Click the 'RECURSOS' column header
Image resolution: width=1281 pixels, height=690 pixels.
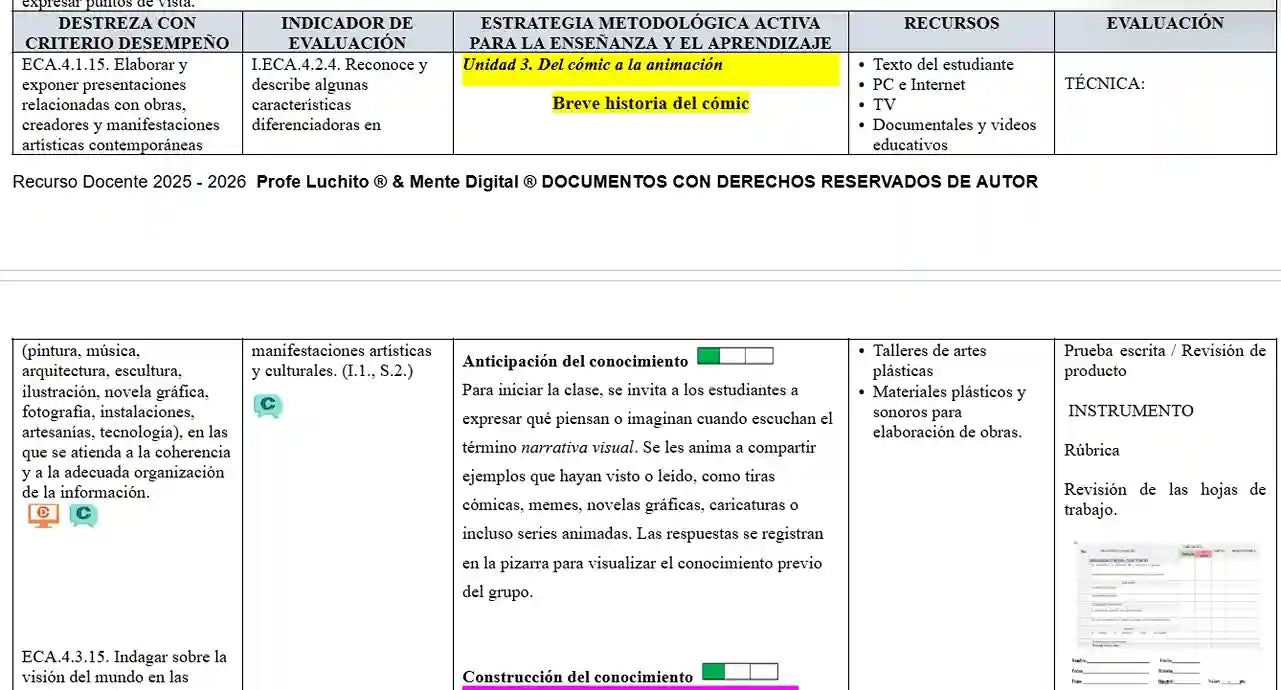951,23
